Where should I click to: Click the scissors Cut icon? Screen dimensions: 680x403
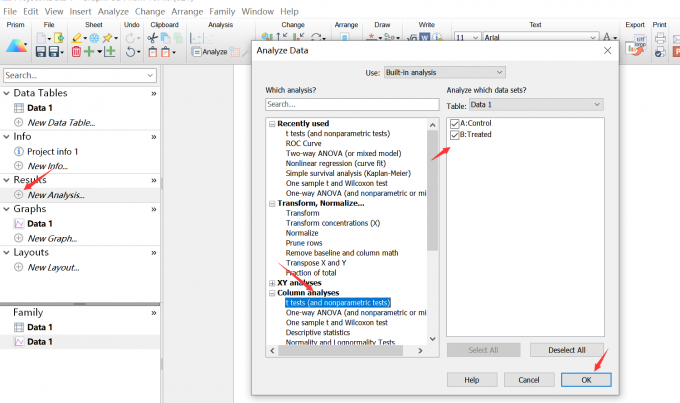click(153, 37)
